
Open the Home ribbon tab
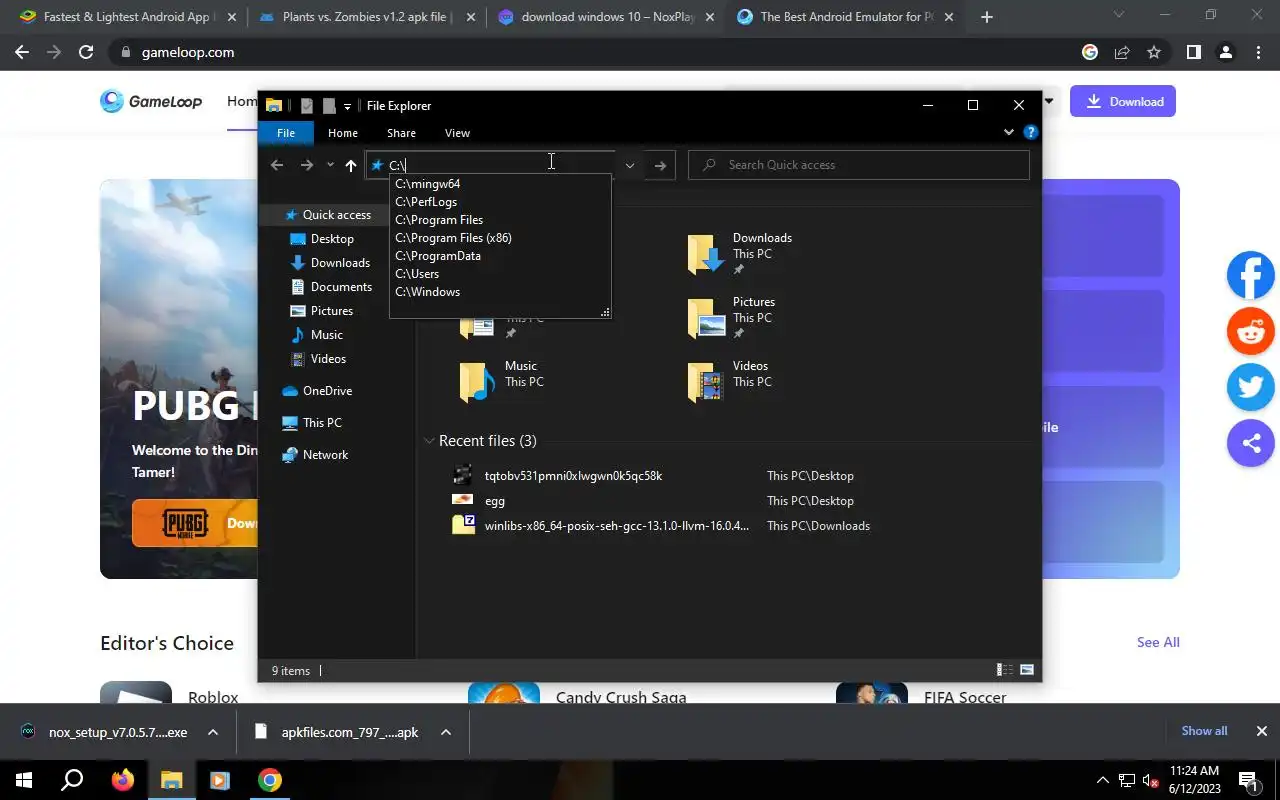coord(343,133)
